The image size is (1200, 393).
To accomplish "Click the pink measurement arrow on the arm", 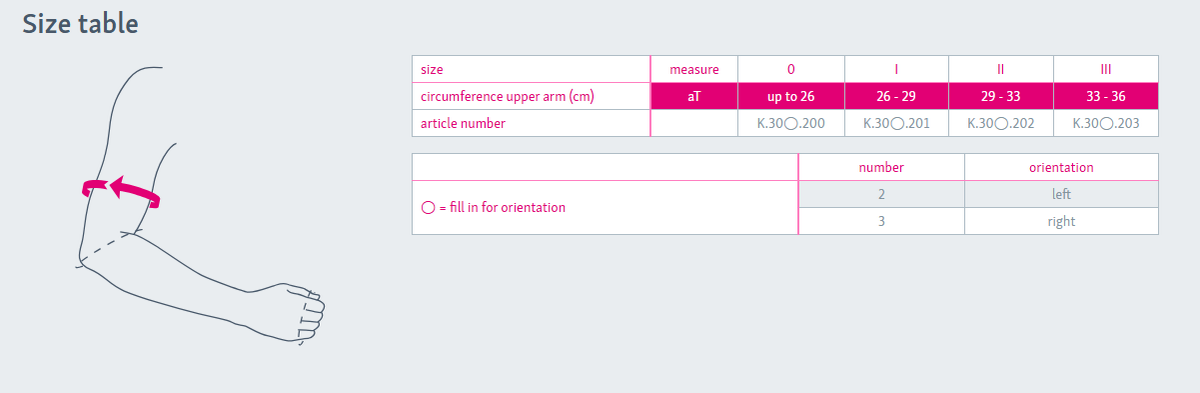I will pos(120,190).
